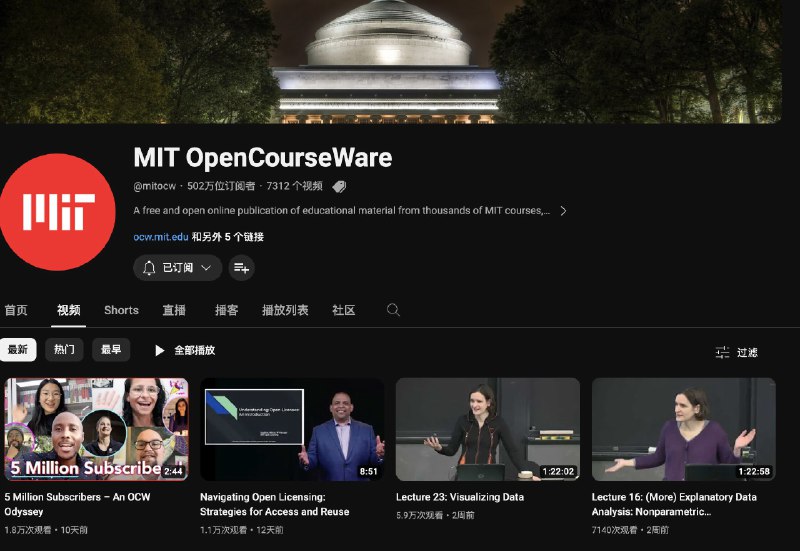
Task: Open the 5 Million Subscribers video thumbnail
Action: coord(96,430)
